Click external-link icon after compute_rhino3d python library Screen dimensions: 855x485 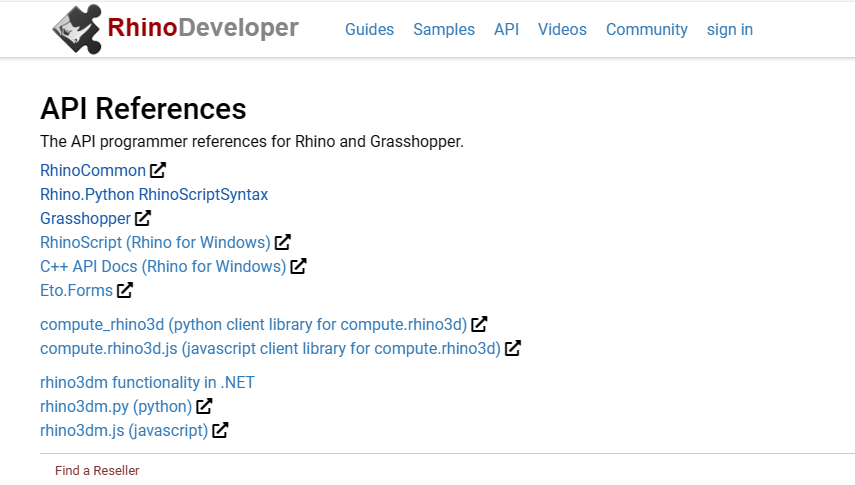pos(479,324)
